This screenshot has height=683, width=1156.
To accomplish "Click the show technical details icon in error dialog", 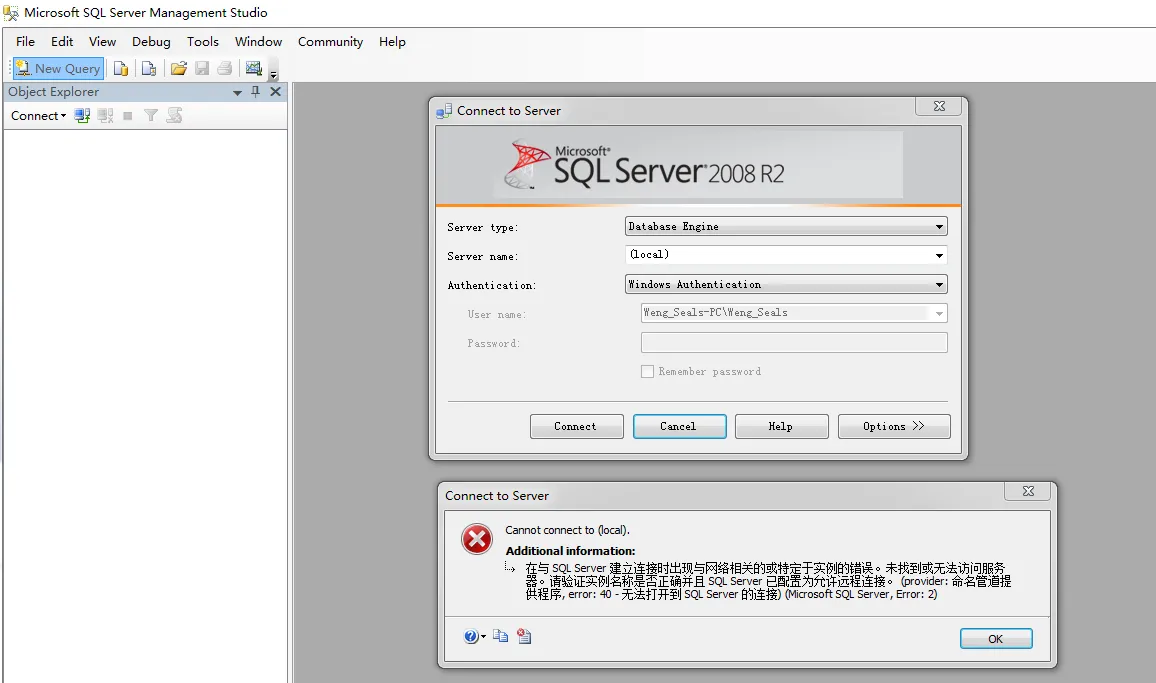I will [x=524, y=636].
